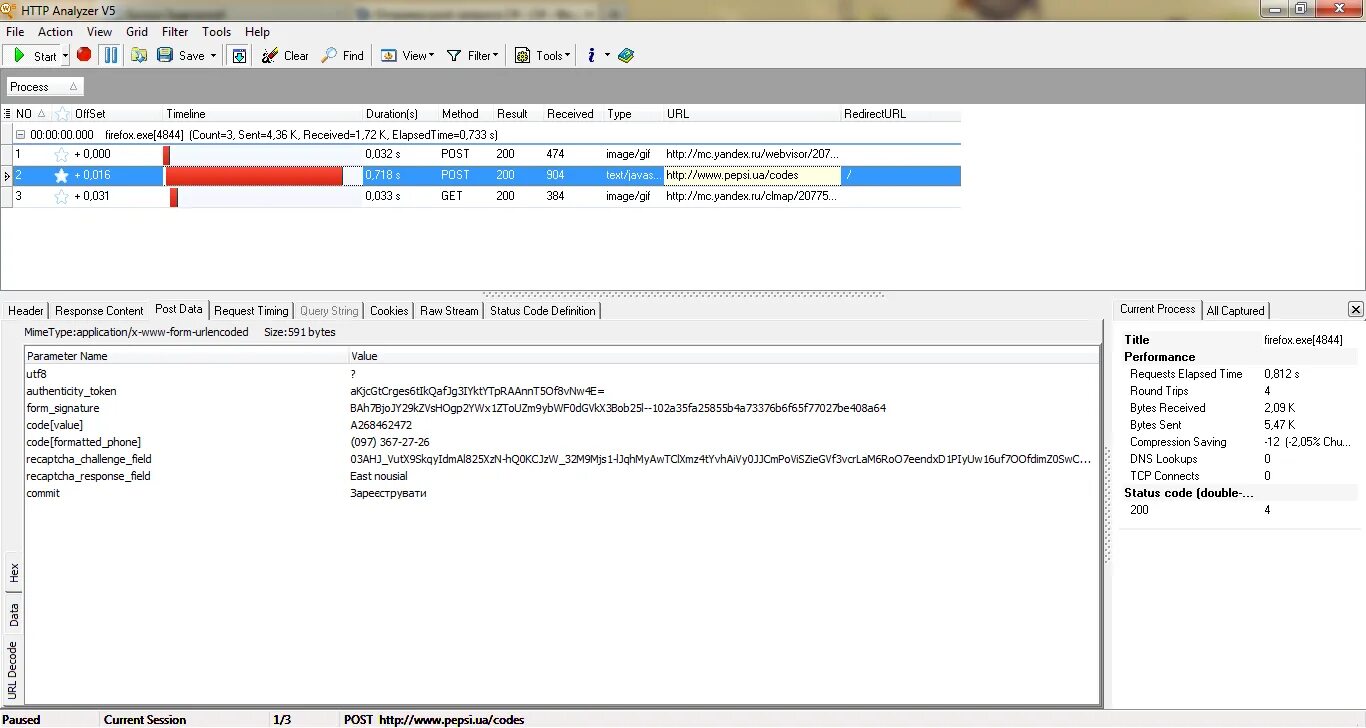This screenshot has width=1366, height=728.
Task: Switch to the vertical URL Decode tab
Action: [14, 670]
